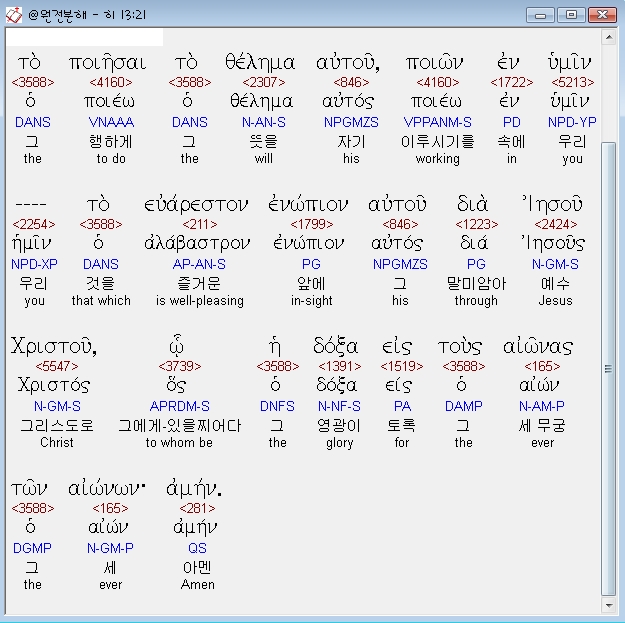Select the Greek word αἰῶνας
Viewport: 625px width, 623px height.
point(538,346)
